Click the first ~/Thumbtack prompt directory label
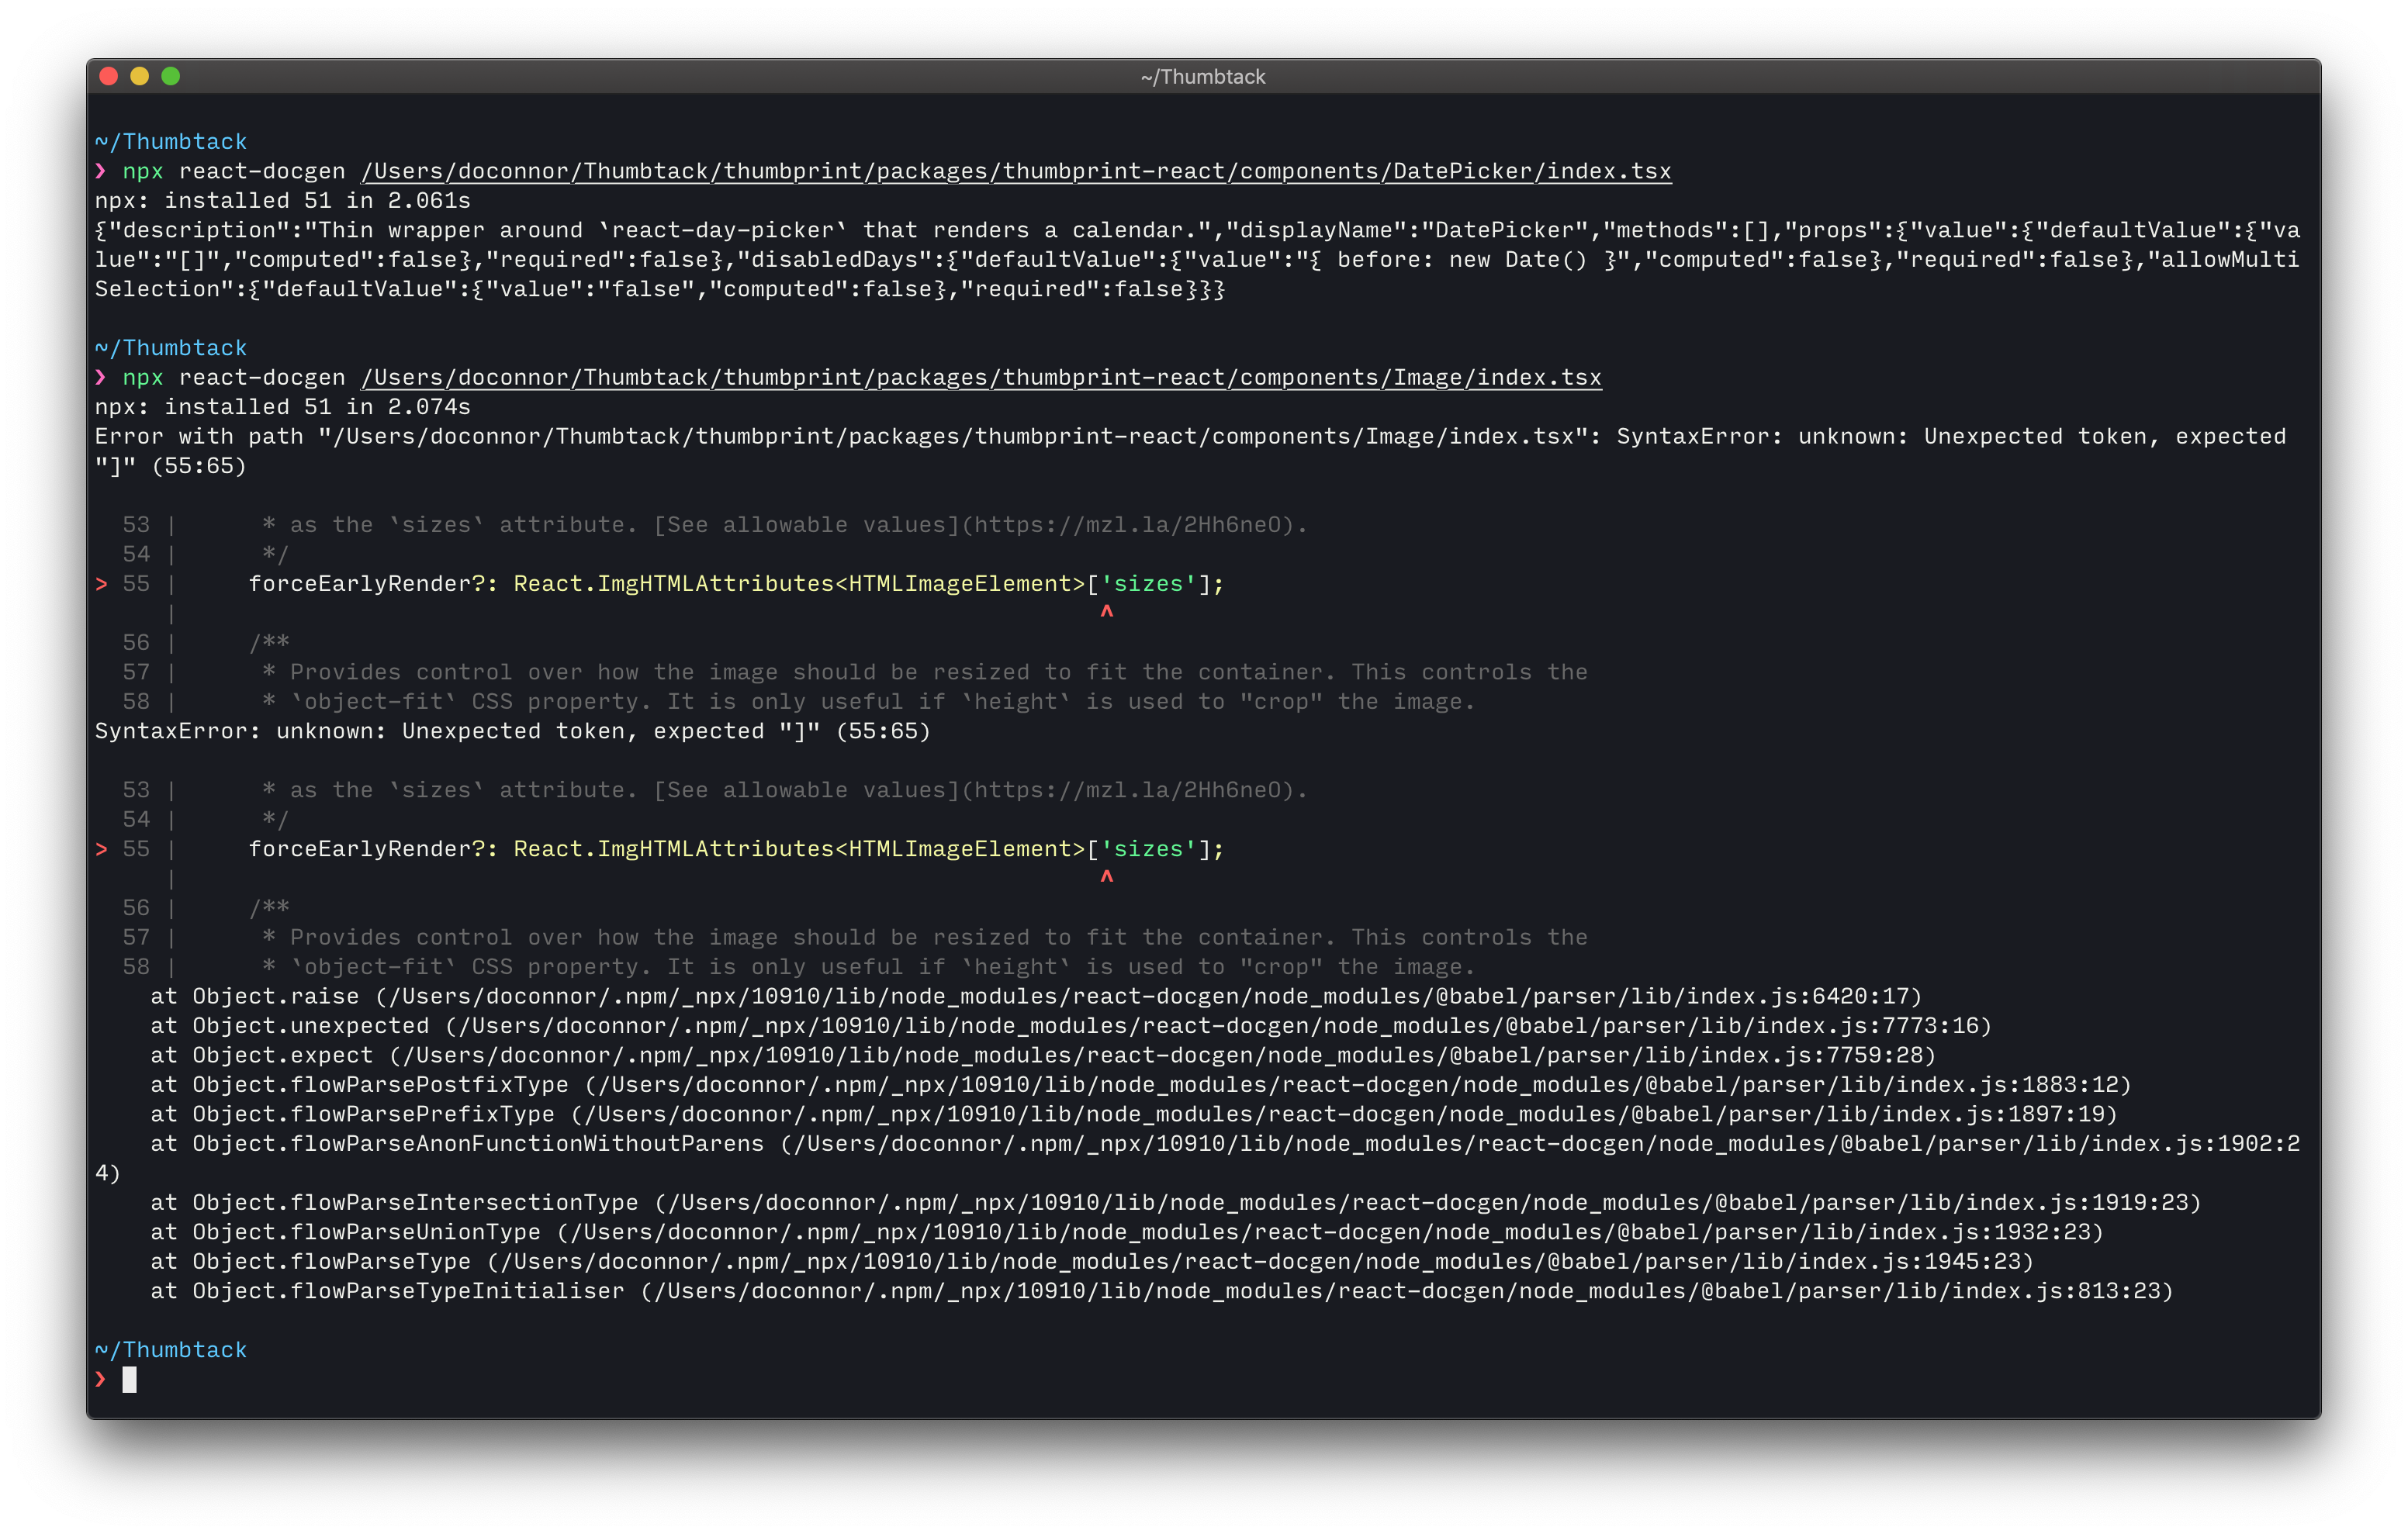 [x=171, y=142]
